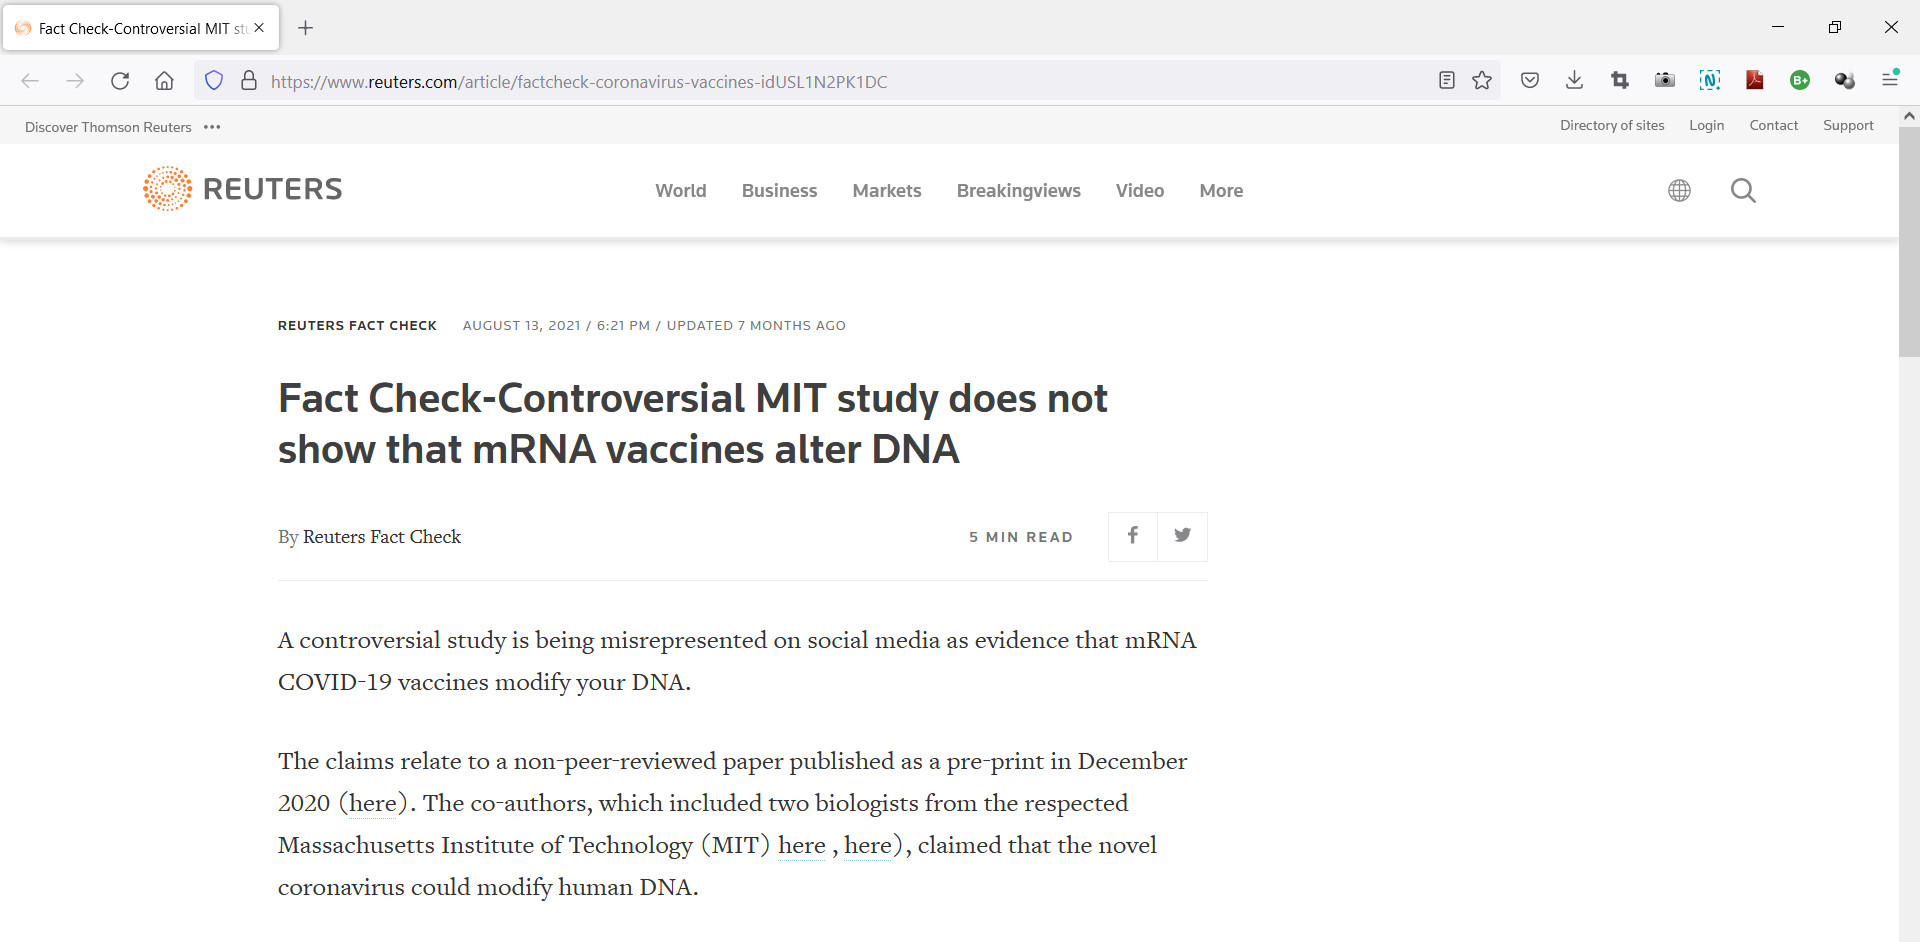This screenshot has width=1920, height=942.
Task: Click the Reuters search magnifier icon
Action: (x=1743, y=190)
